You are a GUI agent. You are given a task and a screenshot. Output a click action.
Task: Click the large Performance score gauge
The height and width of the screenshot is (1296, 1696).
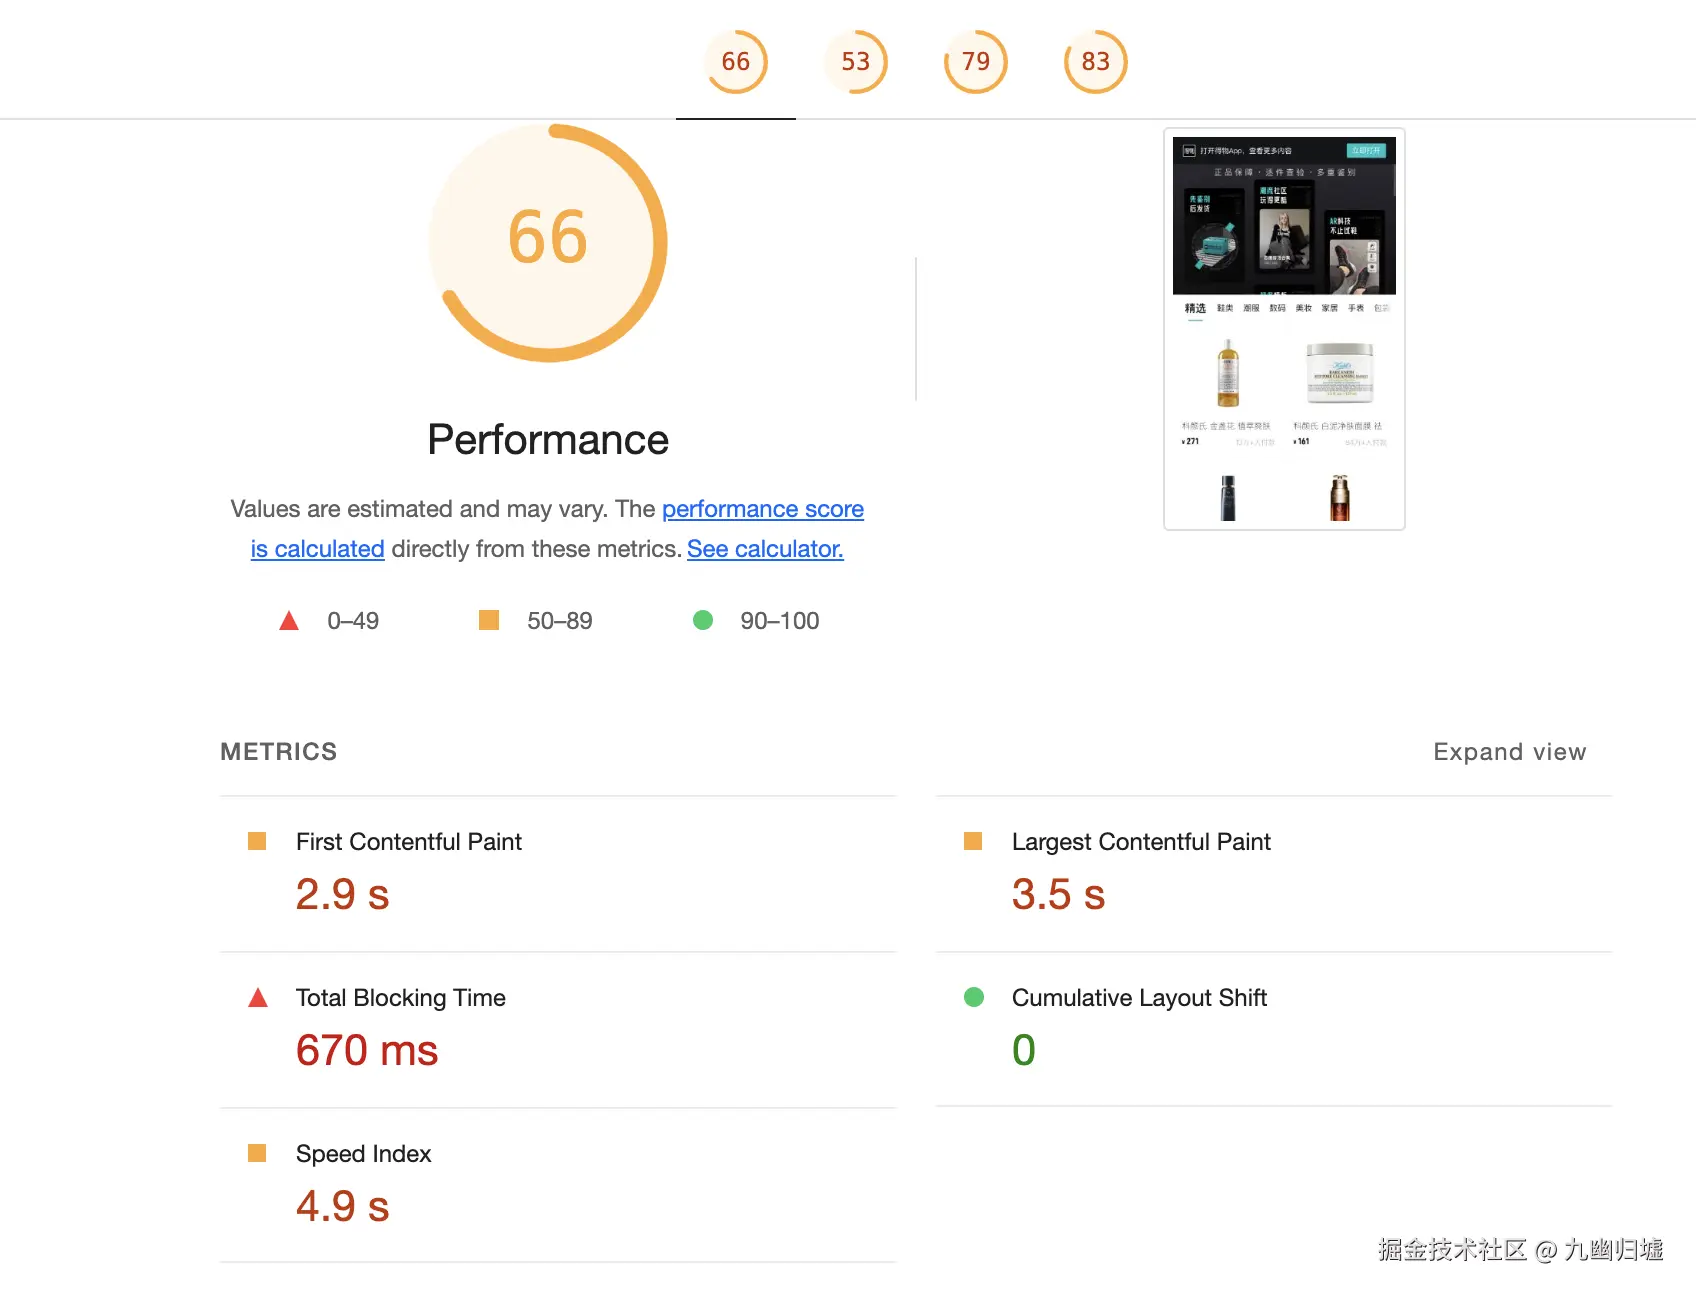point(548,242)
